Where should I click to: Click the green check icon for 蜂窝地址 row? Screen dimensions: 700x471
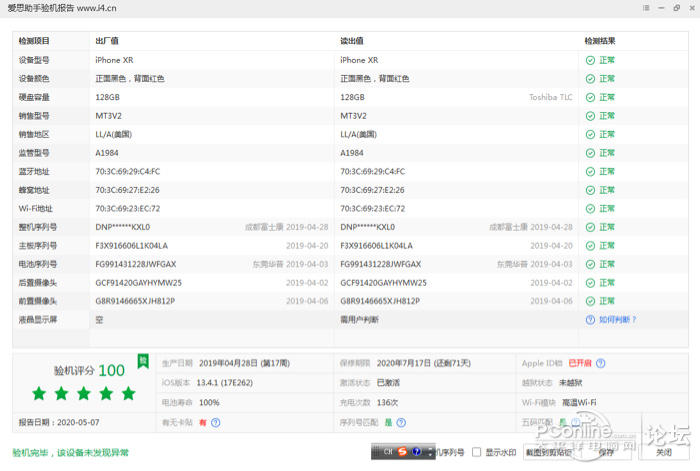(x=590, y=190)
